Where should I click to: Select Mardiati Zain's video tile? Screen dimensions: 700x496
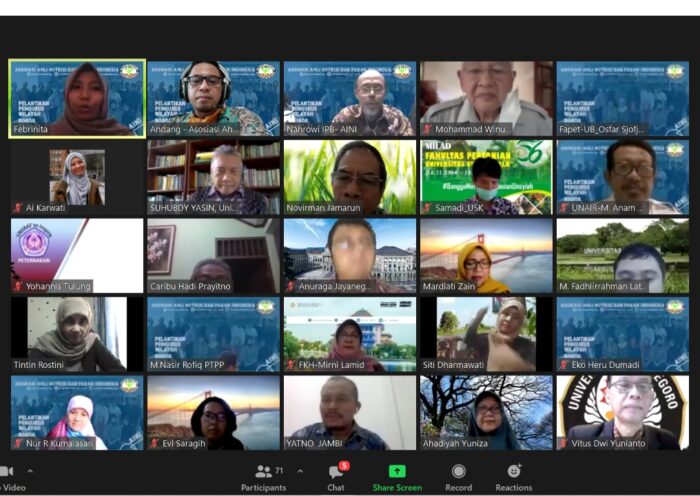point(485,255)
